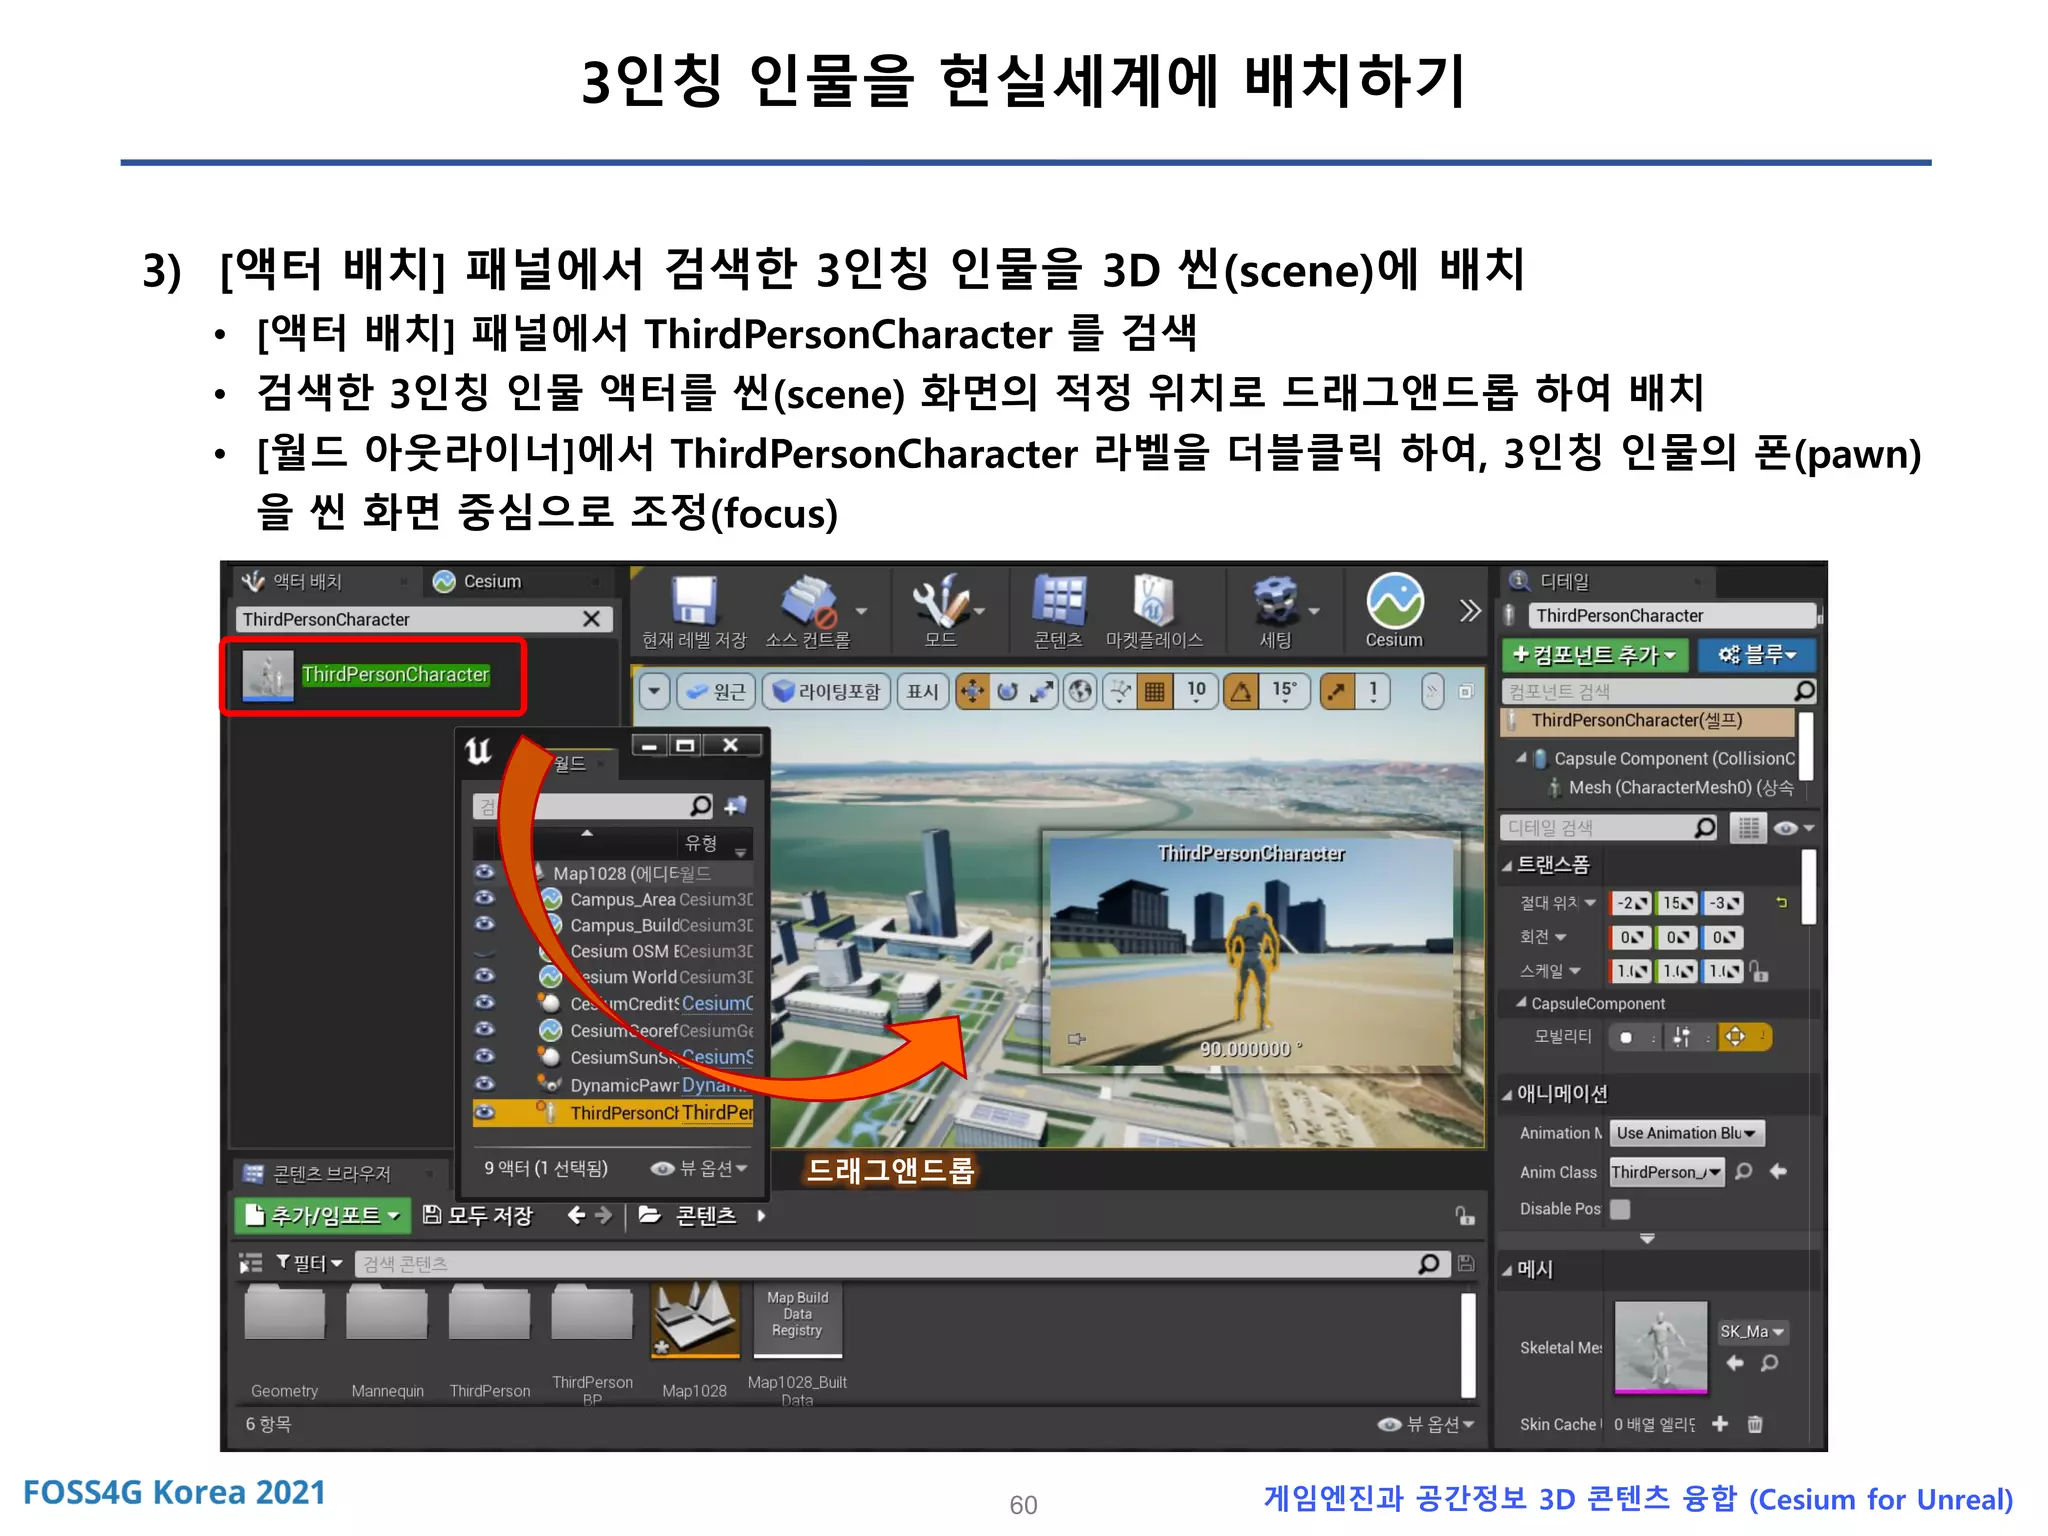Change the rotation snap value 15°
Image resolution: width=2048 pixels, height=1536 pixels.
coord(1284,691)
